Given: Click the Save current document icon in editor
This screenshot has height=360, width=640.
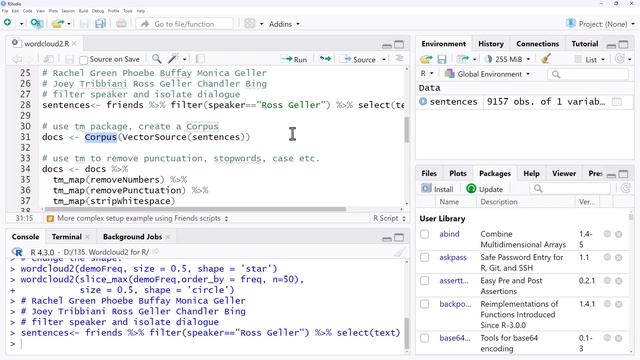Looking at the screenshot, I should [x=70, y=60].
